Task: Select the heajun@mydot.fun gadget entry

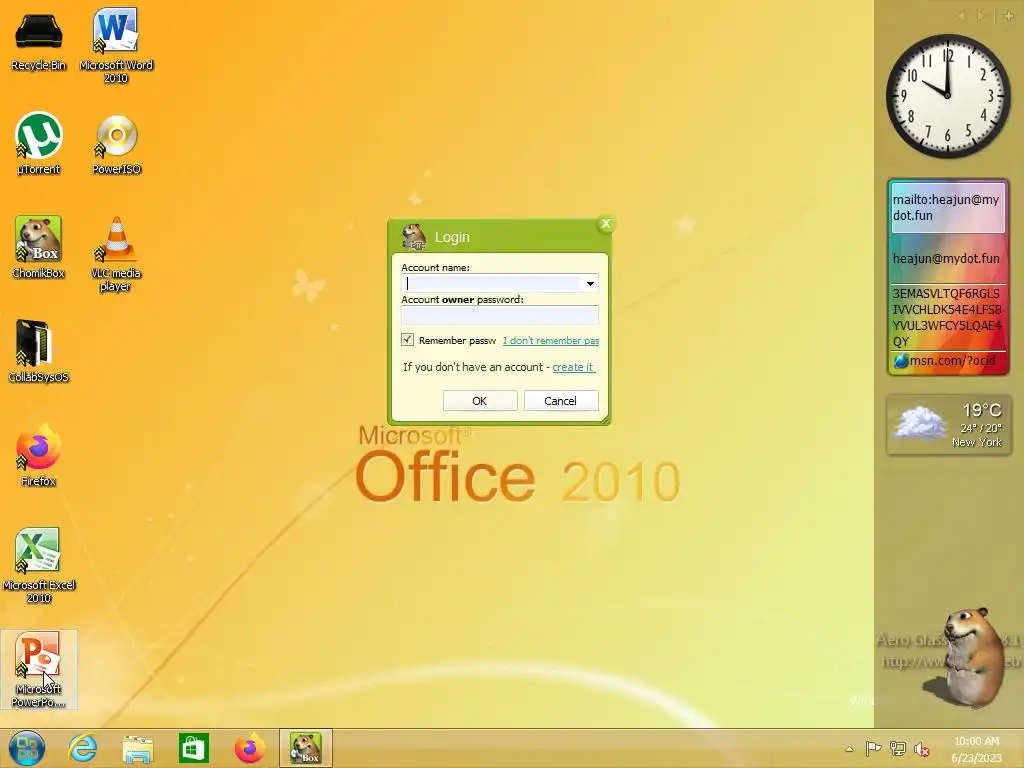Action: pos(948,259)
